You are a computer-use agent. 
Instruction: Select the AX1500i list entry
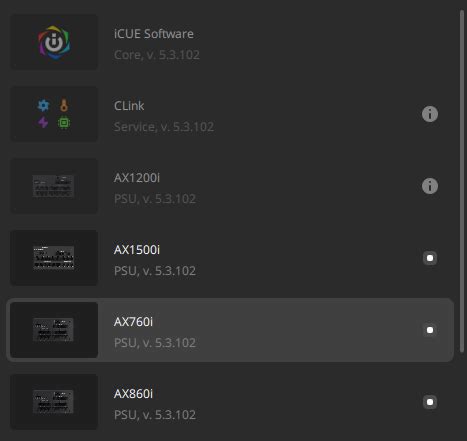tap(230, 258)
